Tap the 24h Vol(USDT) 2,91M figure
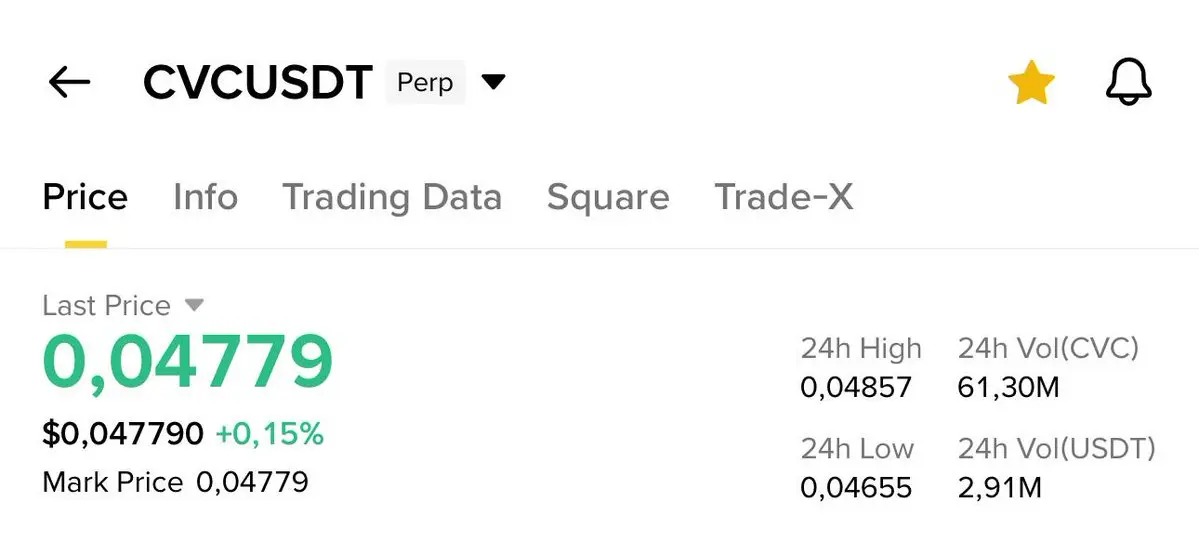The height and width of the screenshot is (542, 1199). tap(1000, 487)
